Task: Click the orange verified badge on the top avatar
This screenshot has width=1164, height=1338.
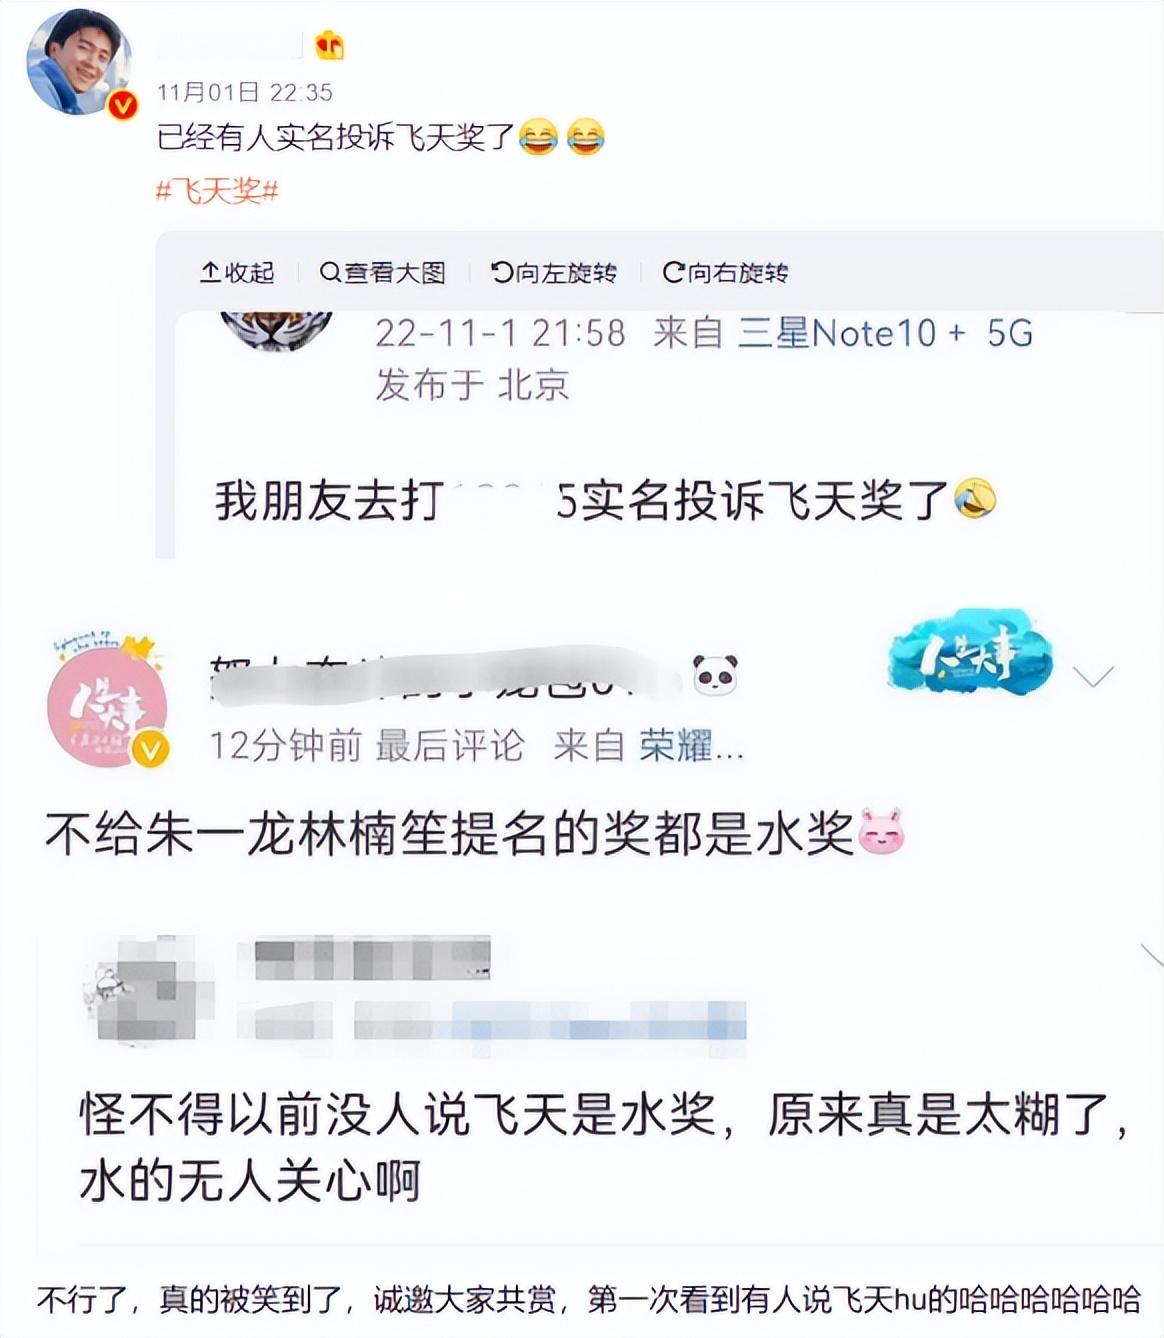Action: click(x=123, y=106)
